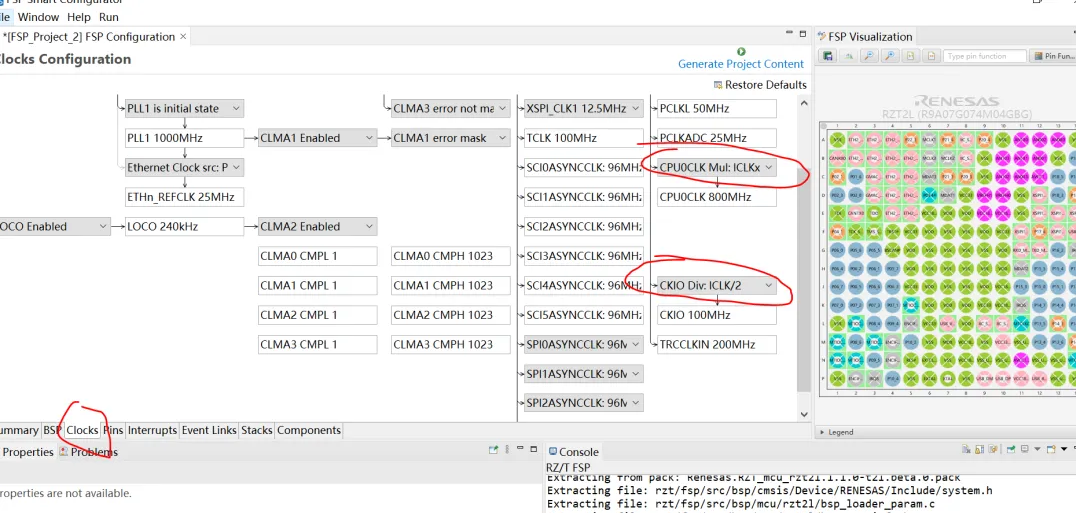
Task: Click the save image icon in FSP Visualization toolbar
Action: pos(828,56)
